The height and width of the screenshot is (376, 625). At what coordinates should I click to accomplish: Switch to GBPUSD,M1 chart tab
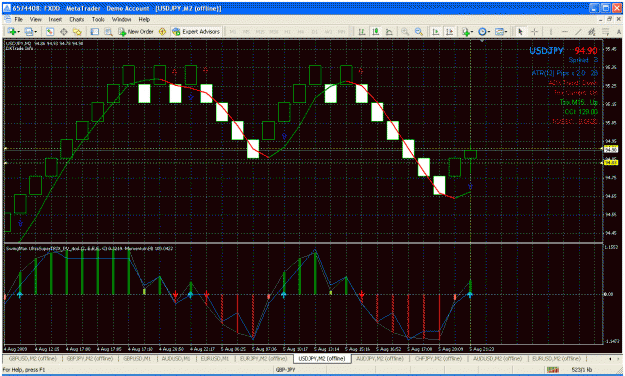137,358
